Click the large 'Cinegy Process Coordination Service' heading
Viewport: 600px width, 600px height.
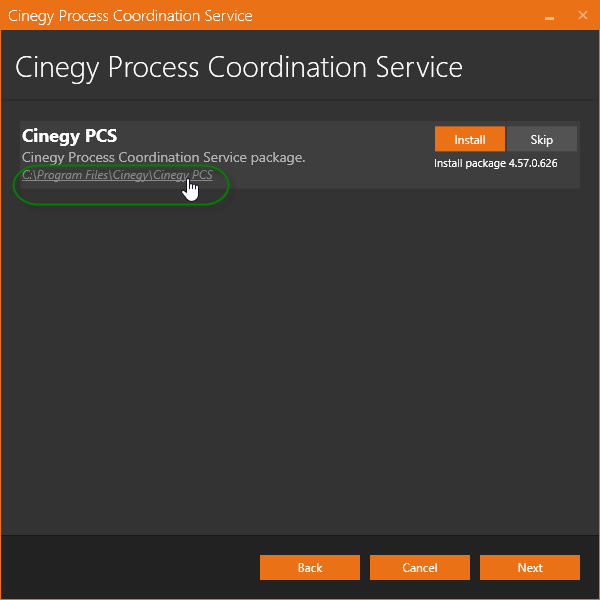pos(239,68)
